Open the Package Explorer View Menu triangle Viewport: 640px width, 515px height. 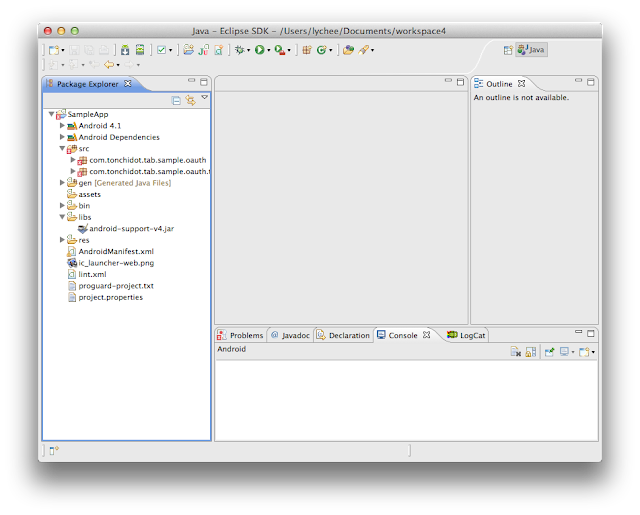tap(204, 98)
